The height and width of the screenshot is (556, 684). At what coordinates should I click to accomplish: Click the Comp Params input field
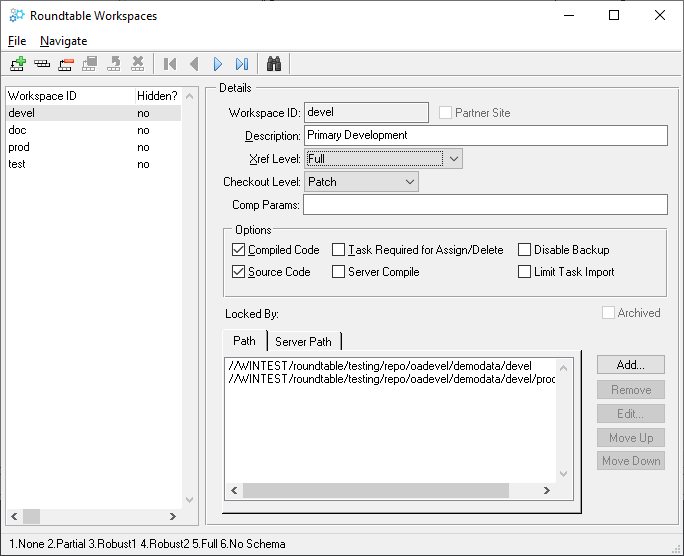(x=486, y=205)
